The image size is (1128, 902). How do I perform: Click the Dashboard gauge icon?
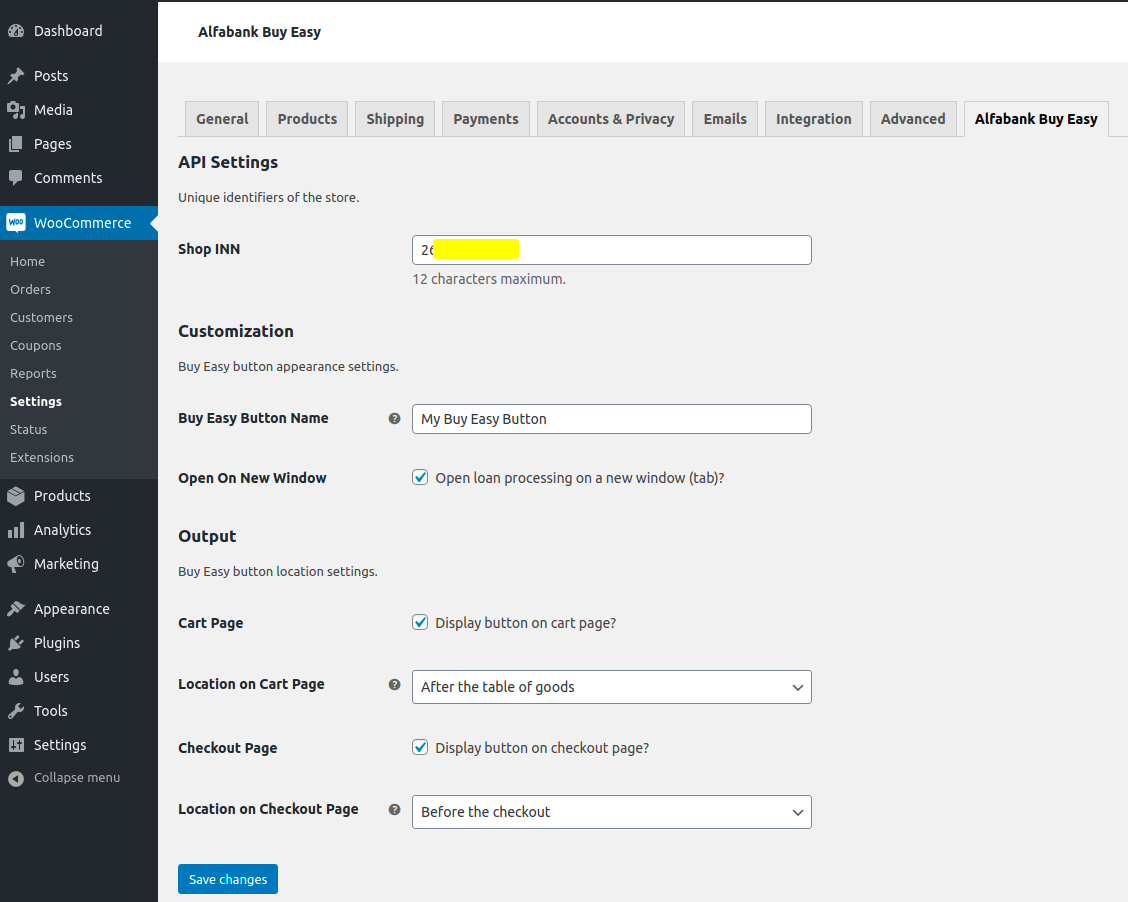[16, 31]
